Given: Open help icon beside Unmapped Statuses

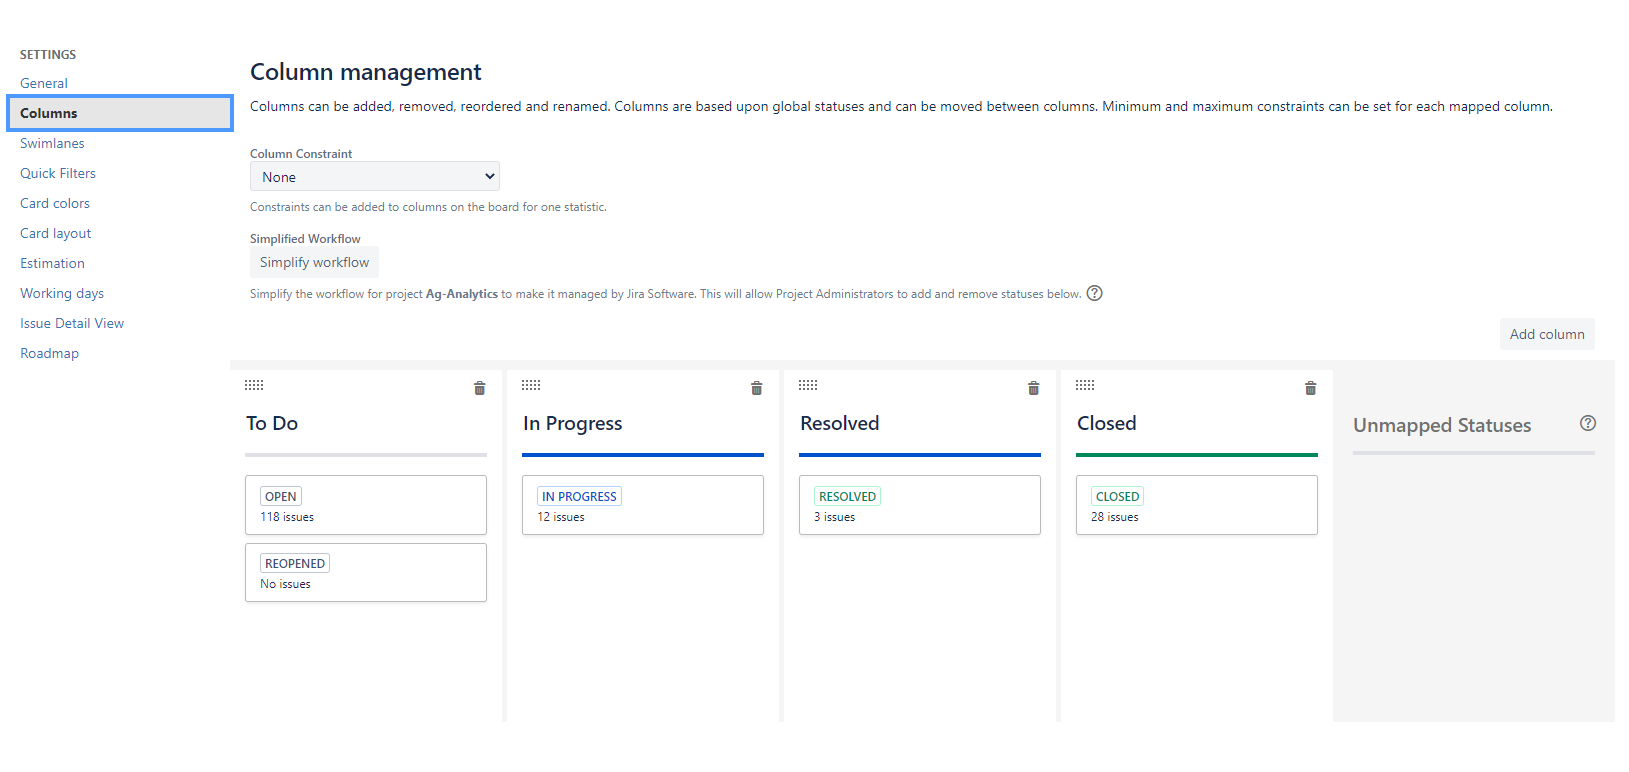Looking at the screenshot, I should point(1588,423).
